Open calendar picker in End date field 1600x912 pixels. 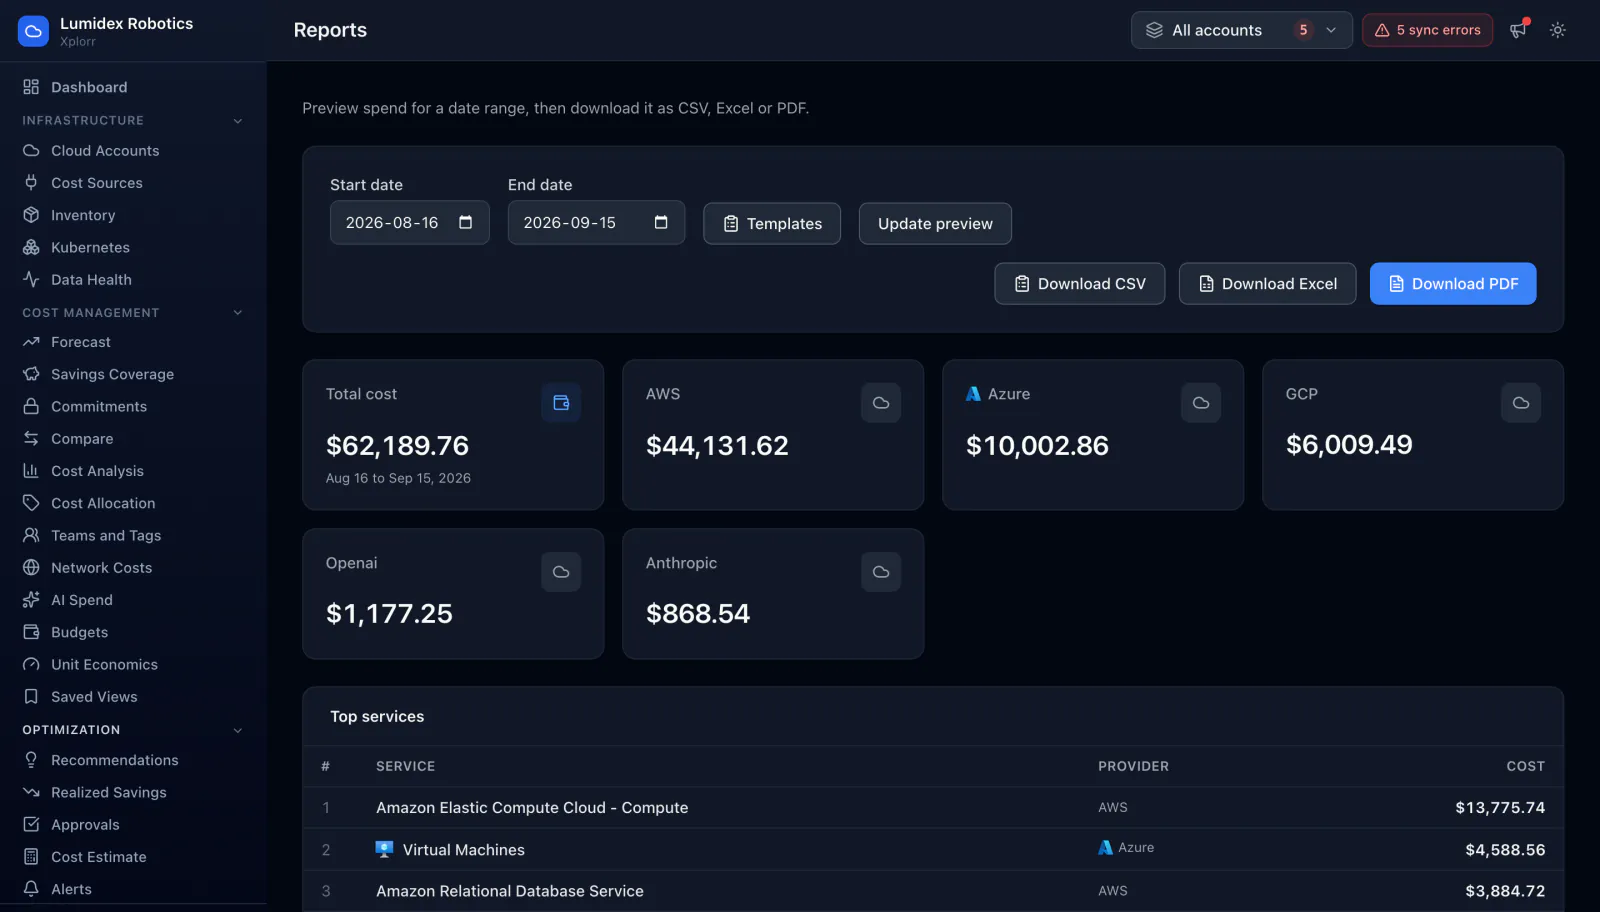click(661, 222)
